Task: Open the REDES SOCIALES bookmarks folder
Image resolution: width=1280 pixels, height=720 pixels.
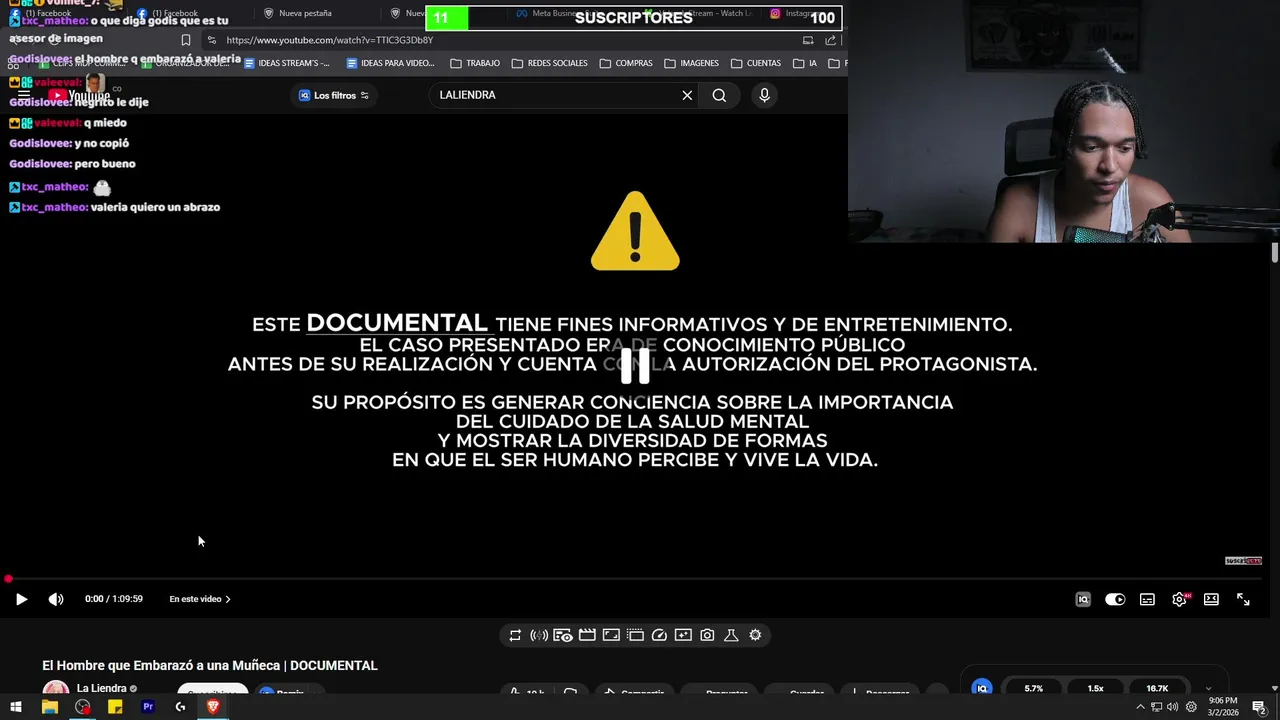Action: click(549, 63)
